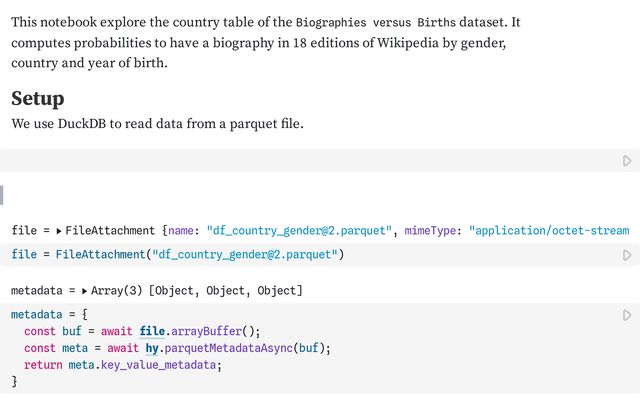Image resolution: width=640 pixels, height=400 pixels.
Task: Run the empty code cell
Action: point(627,161)
